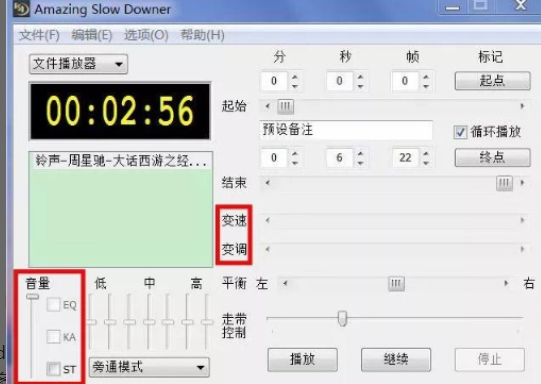Increase end frames value 22 with up arrow
This screenshot has height=384, width=541.
(x=426, y=153)
